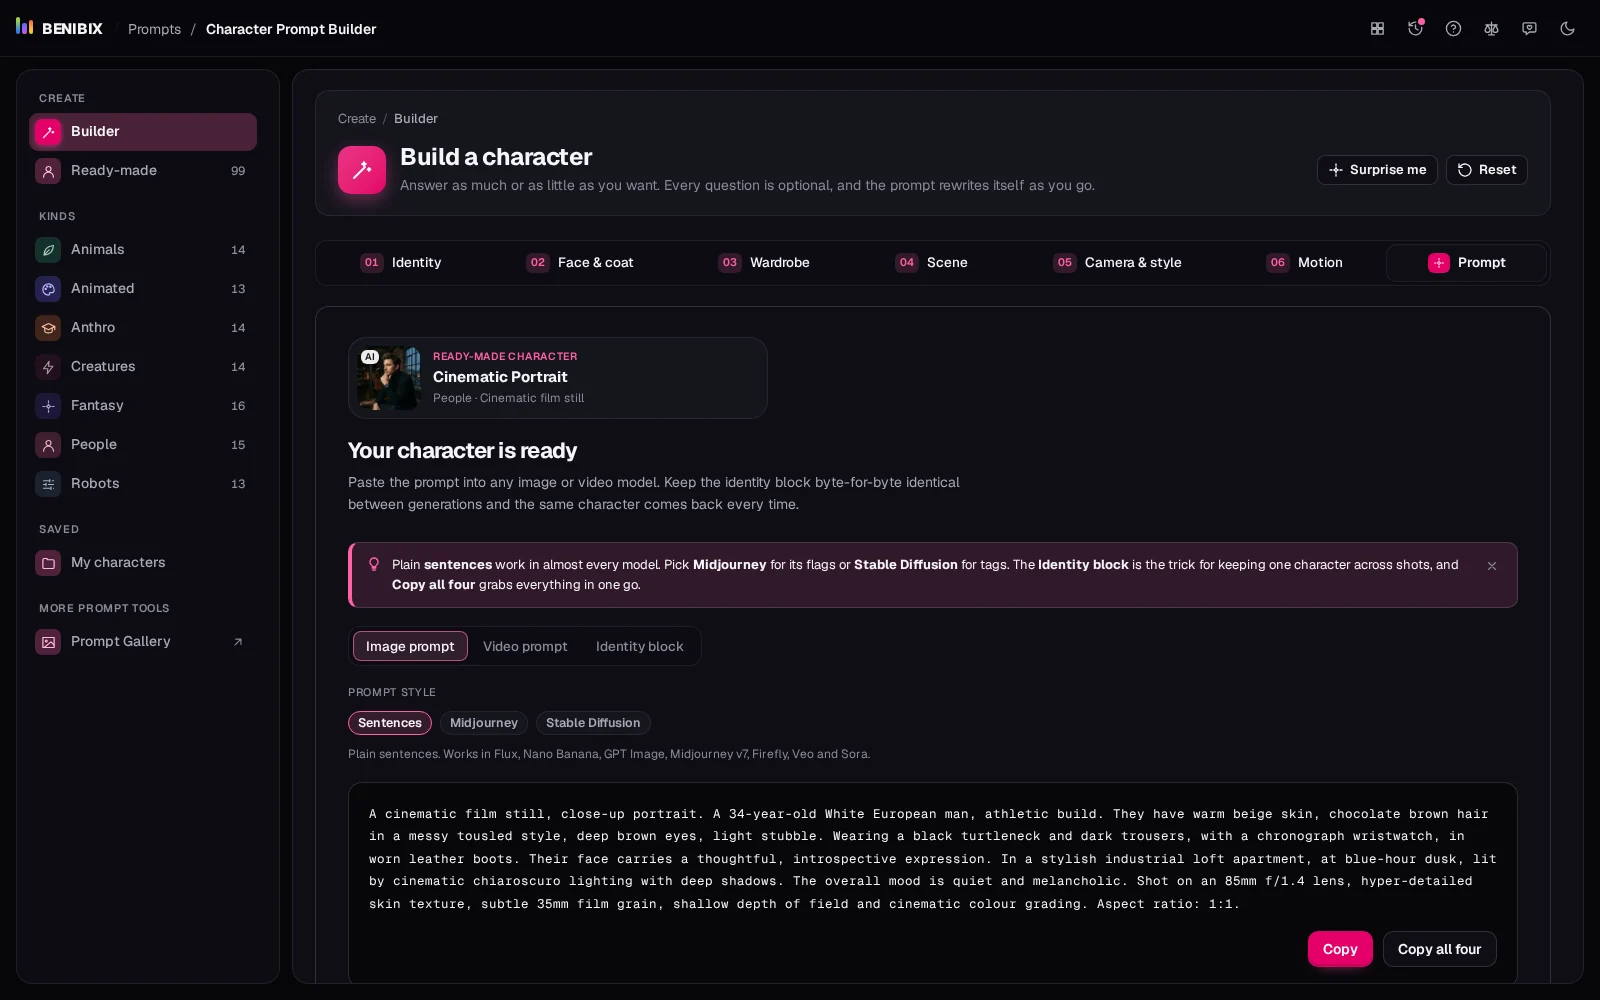Click the Creatures lightning icon in sidebar
The image size is (1600, 1000).
click(x=48, y=367)
